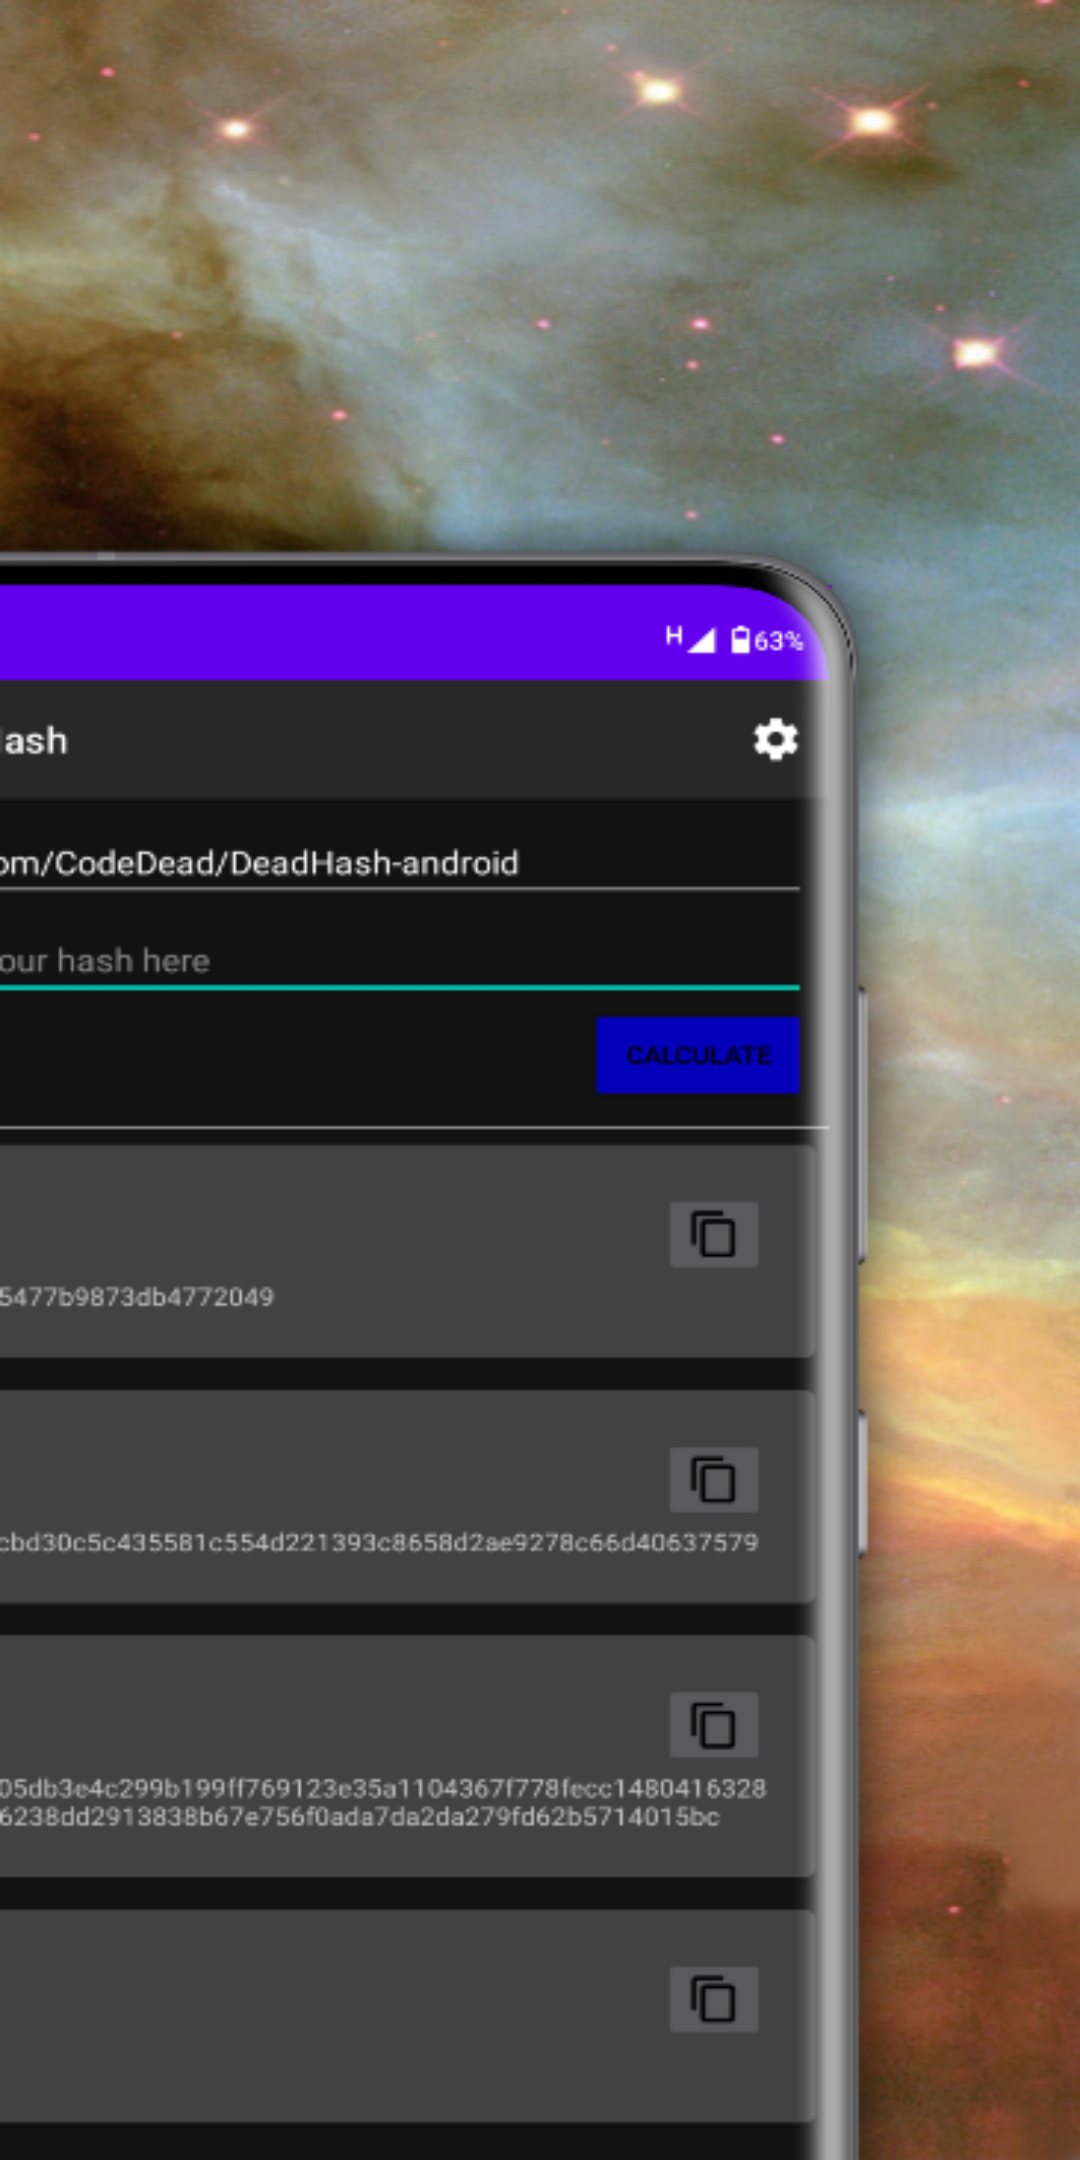Image resolution: width=1080 pixels, height=2160 pixels.
Task: Copy the hash ending in 66d40637579
Action: click(x=713, y=1480)
